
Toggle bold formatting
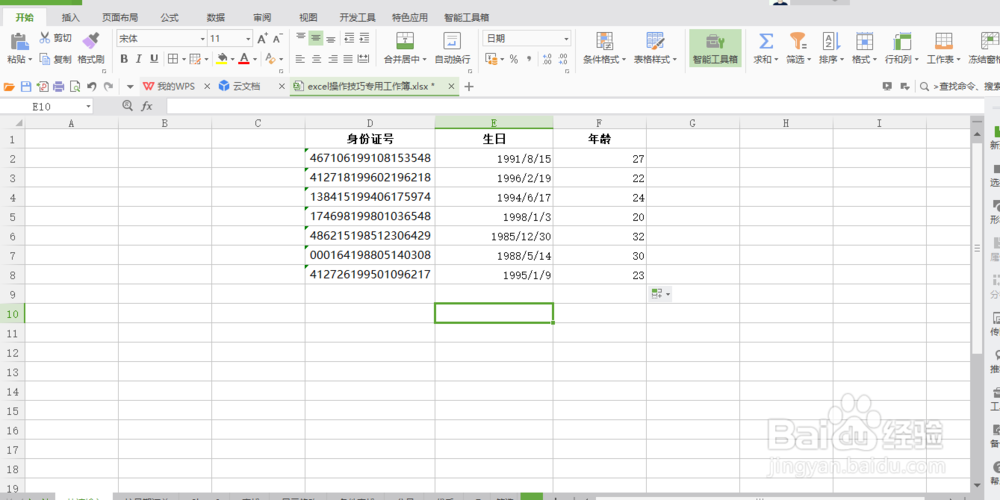pos(124,59)
